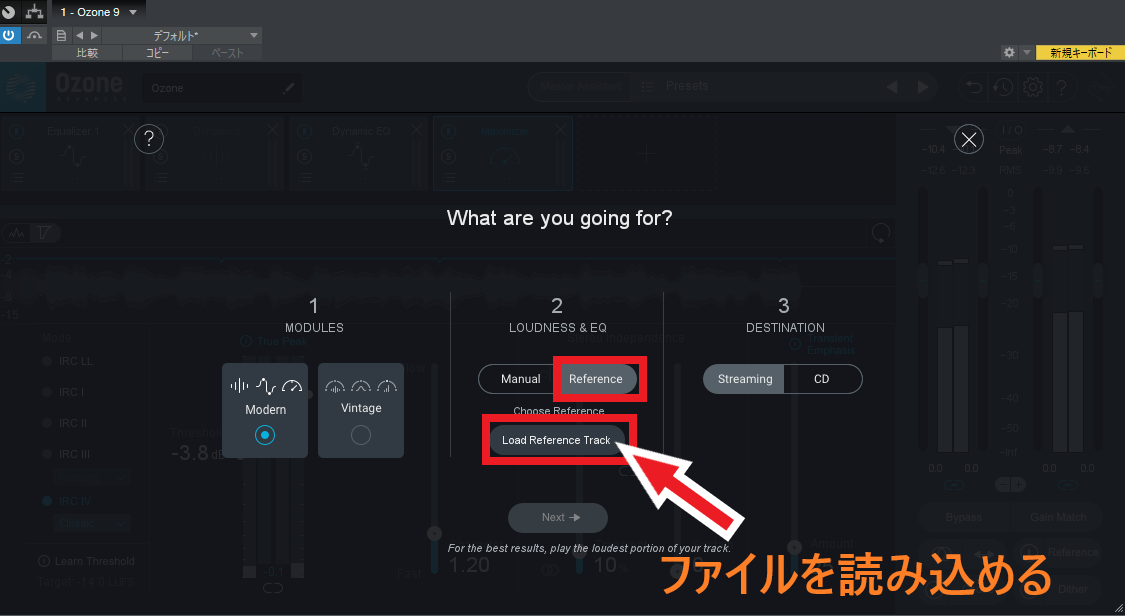Open the Ozone undo history clock icon

(x=1003, y=87)
